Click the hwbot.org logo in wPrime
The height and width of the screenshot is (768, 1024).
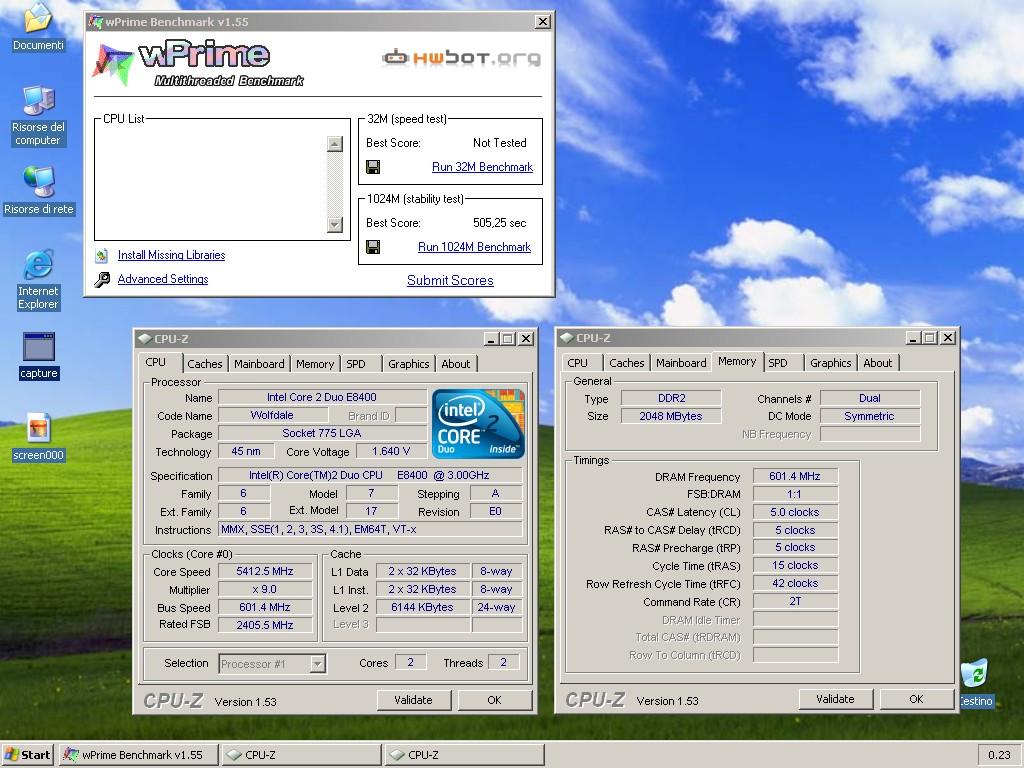tap(461, 57)
